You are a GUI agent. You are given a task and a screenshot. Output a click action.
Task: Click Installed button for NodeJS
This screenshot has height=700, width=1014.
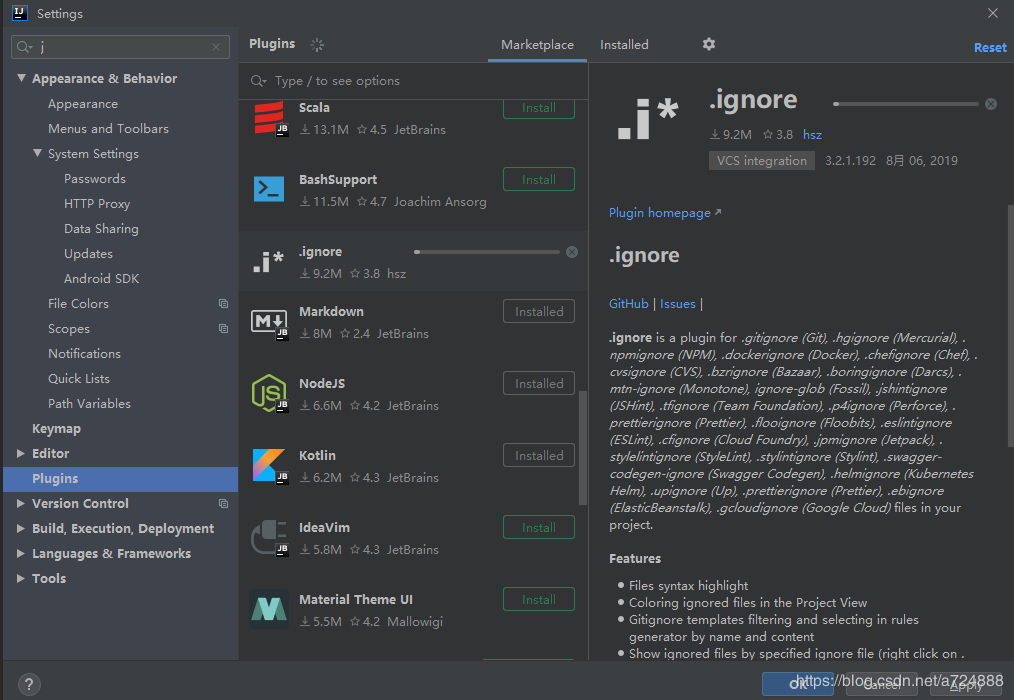coord(539,383)
